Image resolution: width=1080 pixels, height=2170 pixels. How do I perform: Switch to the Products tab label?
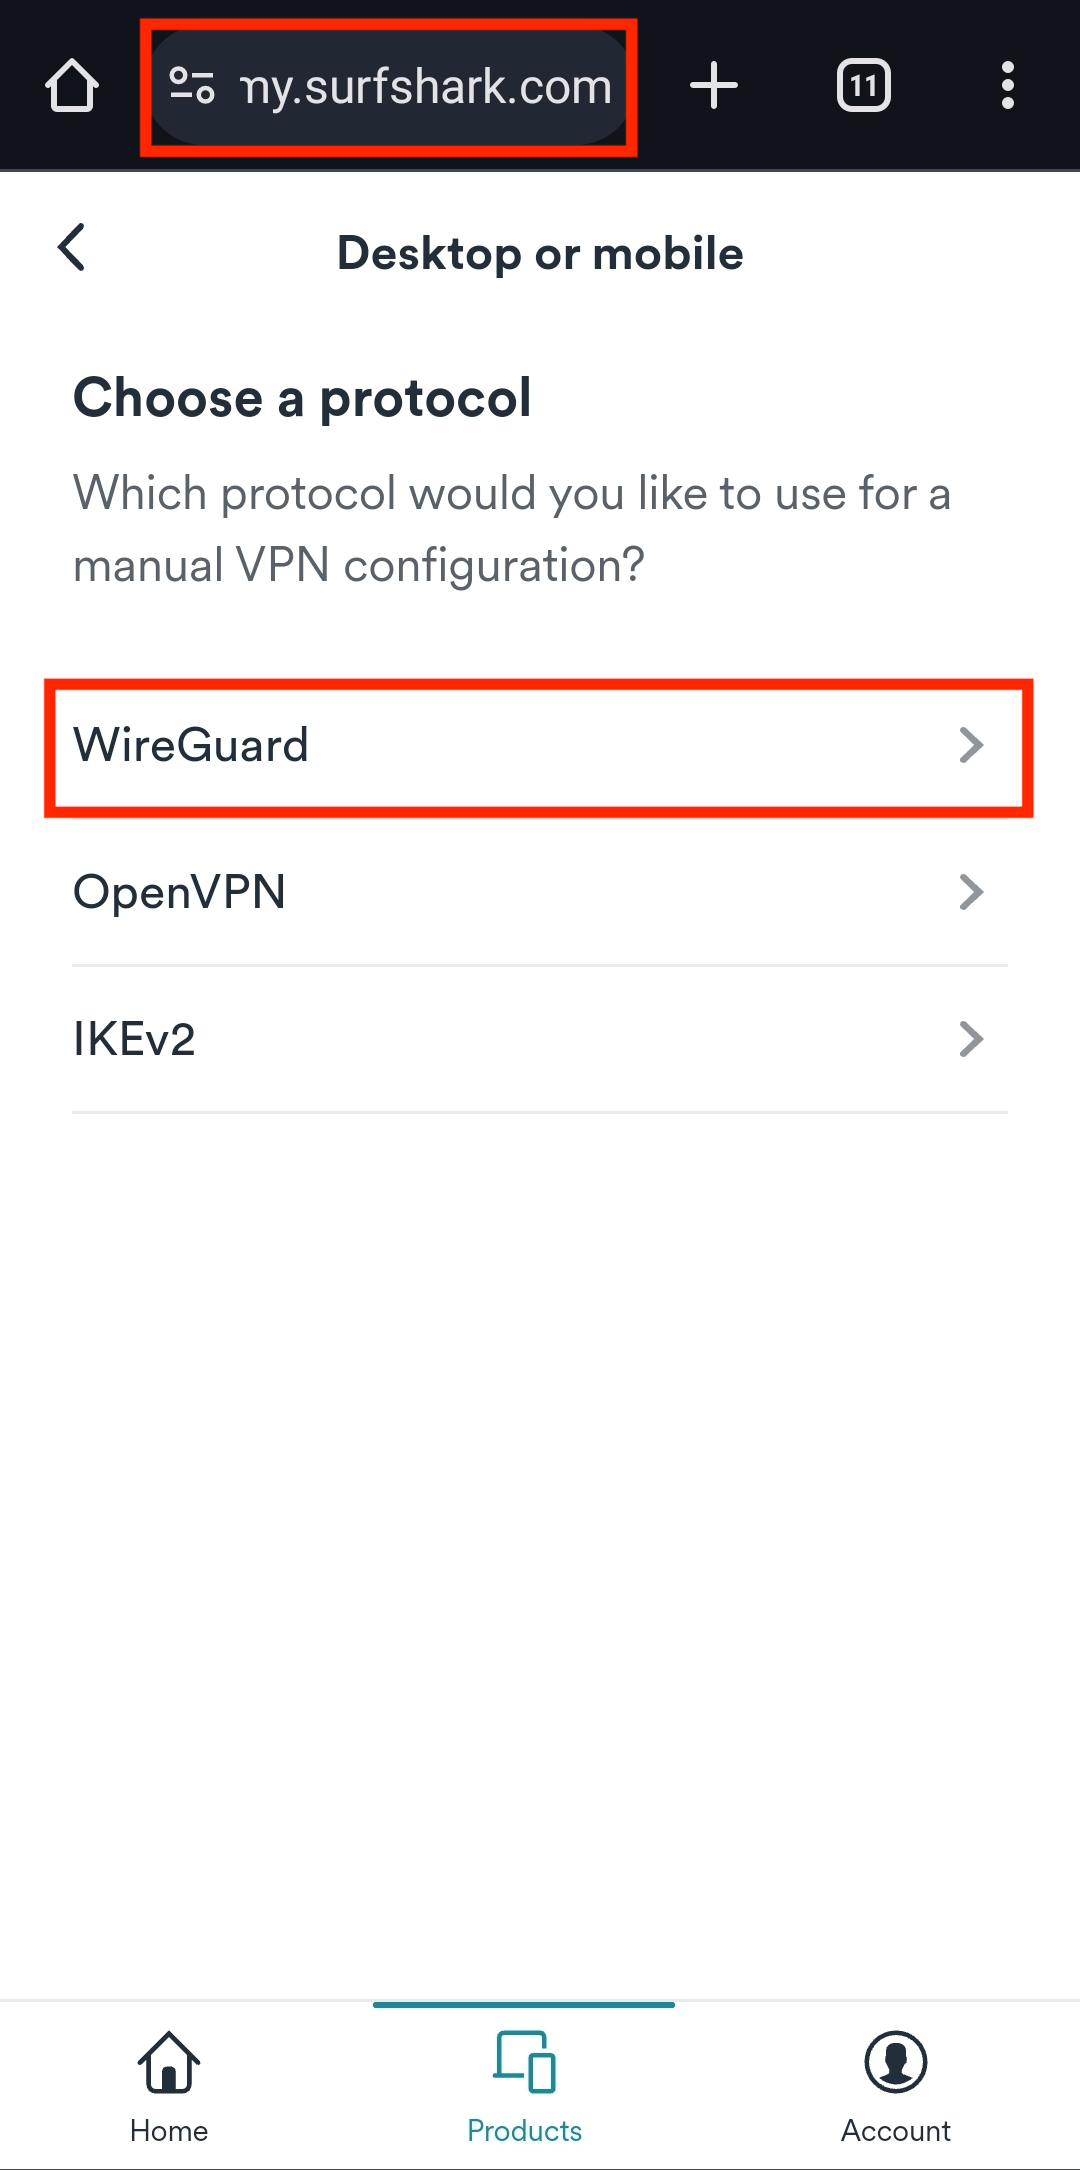click(525, 2131)
